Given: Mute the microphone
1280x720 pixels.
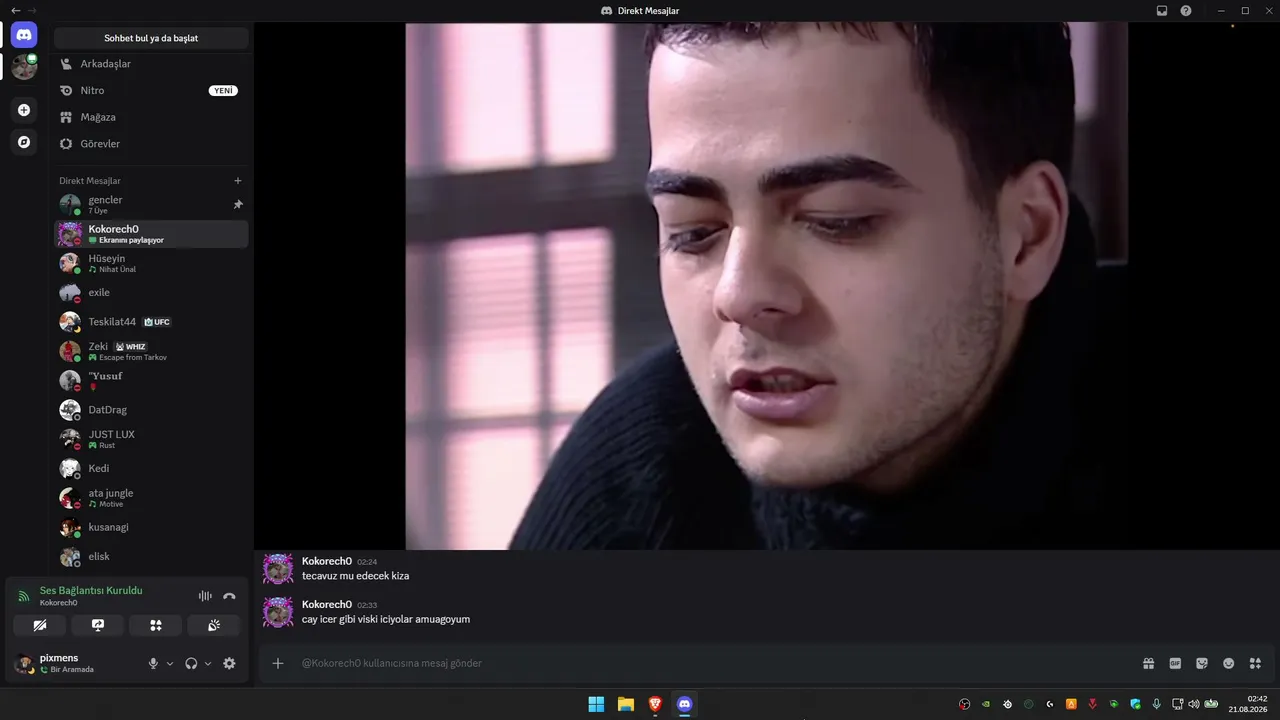Looking at the screenshot, I should click(x=153, y=664).
